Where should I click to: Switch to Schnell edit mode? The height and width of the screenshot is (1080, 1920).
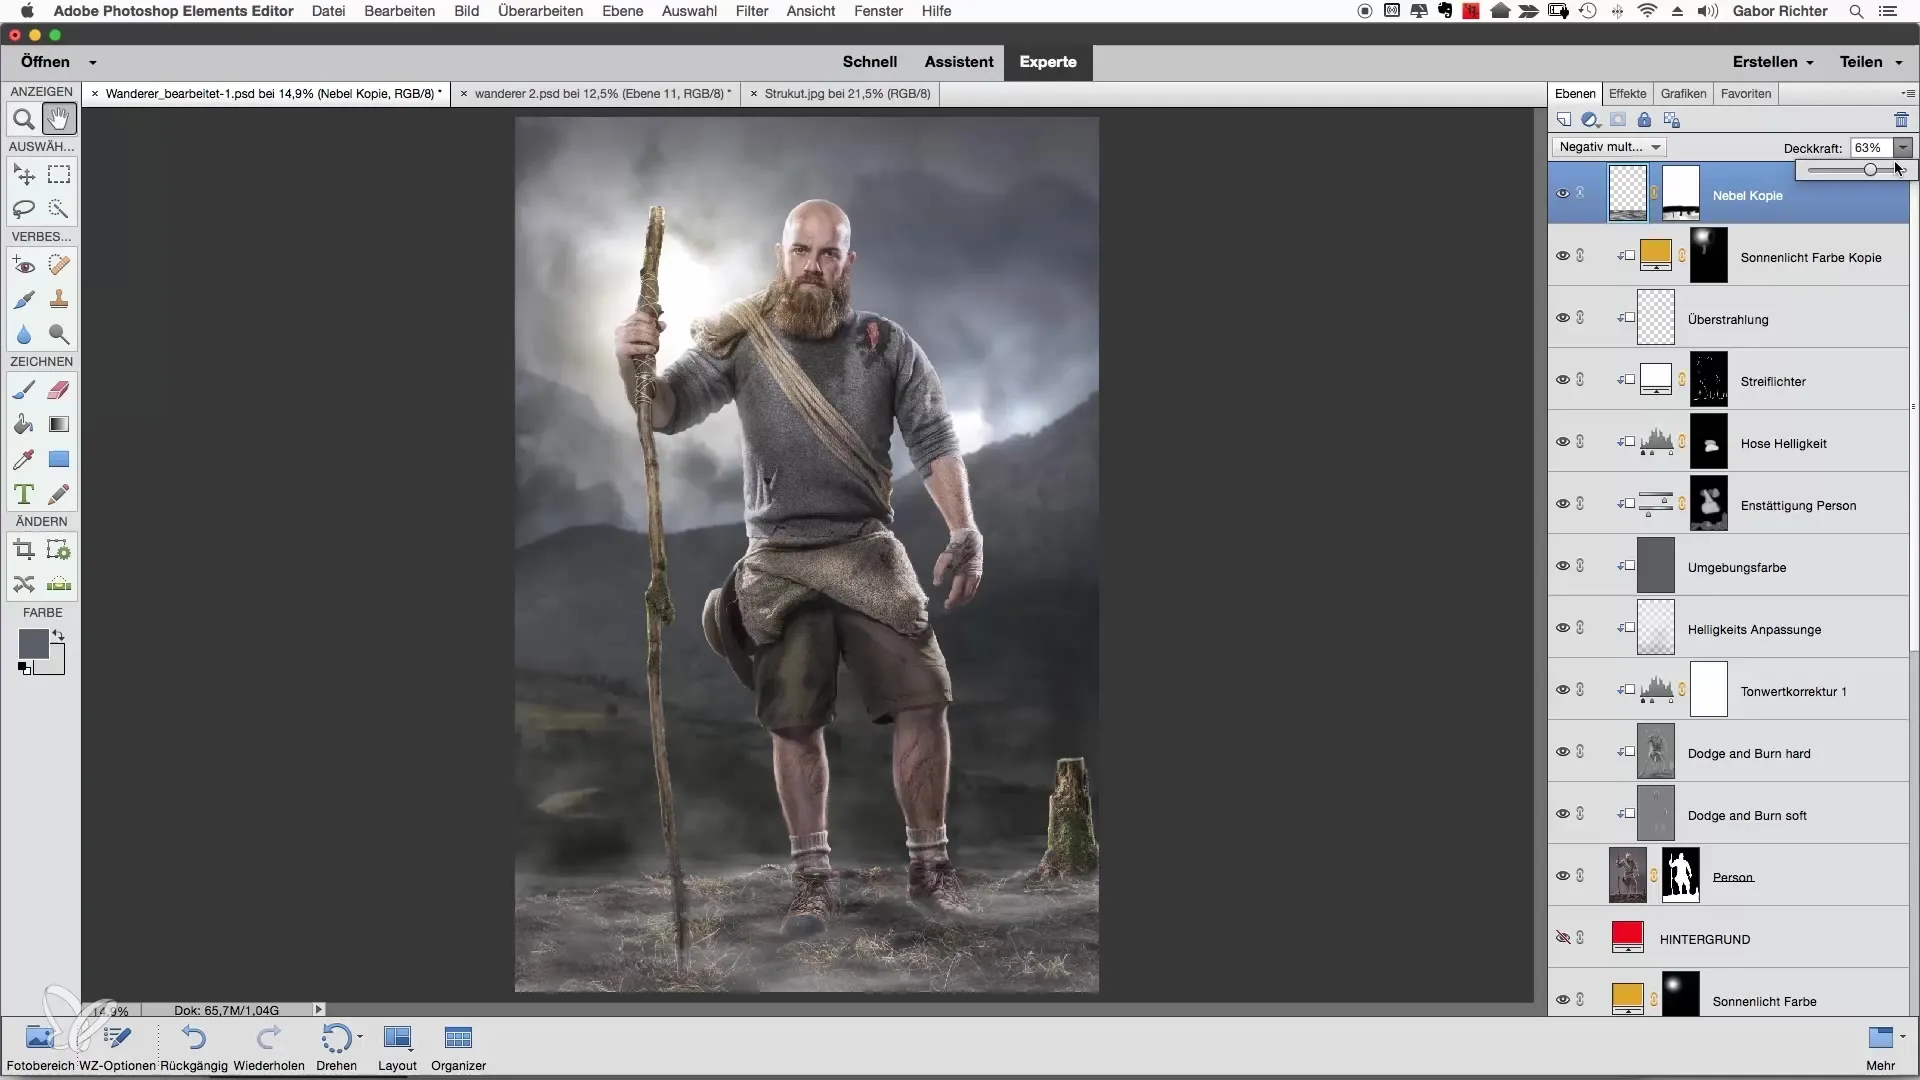pyautogui.click(x=869, y=62)
